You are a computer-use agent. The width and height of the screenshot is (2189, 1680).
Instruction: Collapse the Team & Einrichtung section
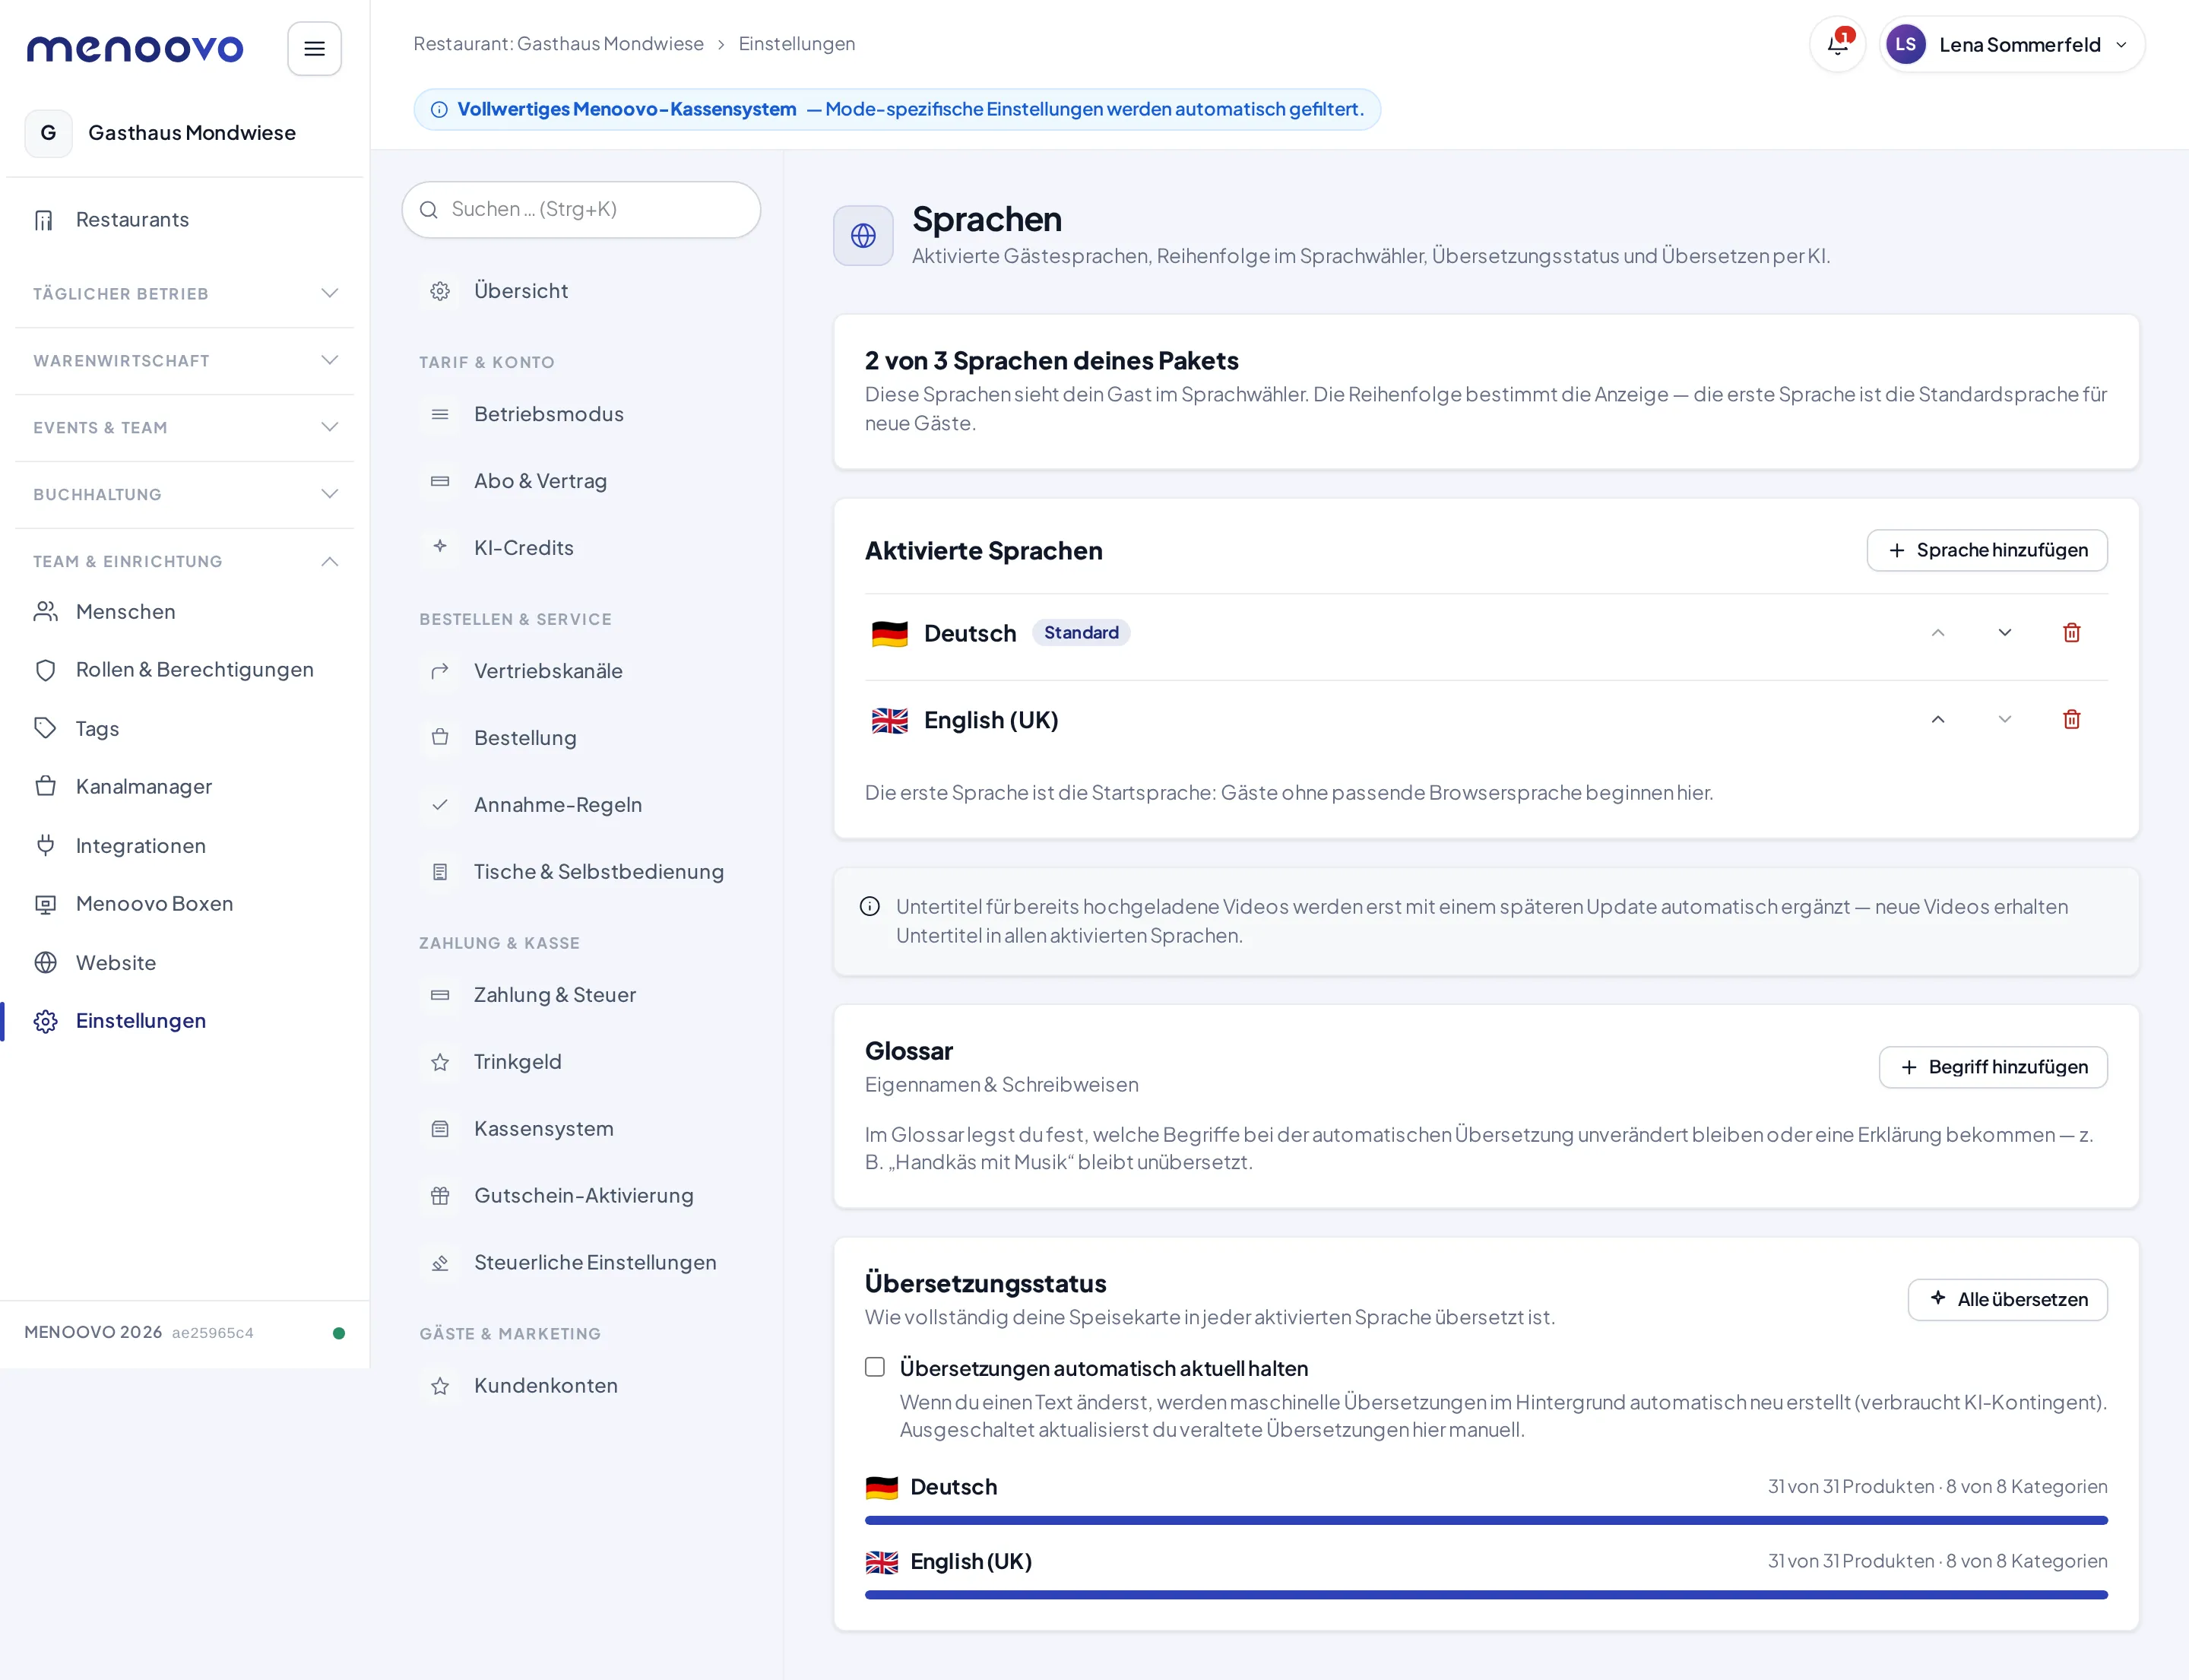pos(185,561)
